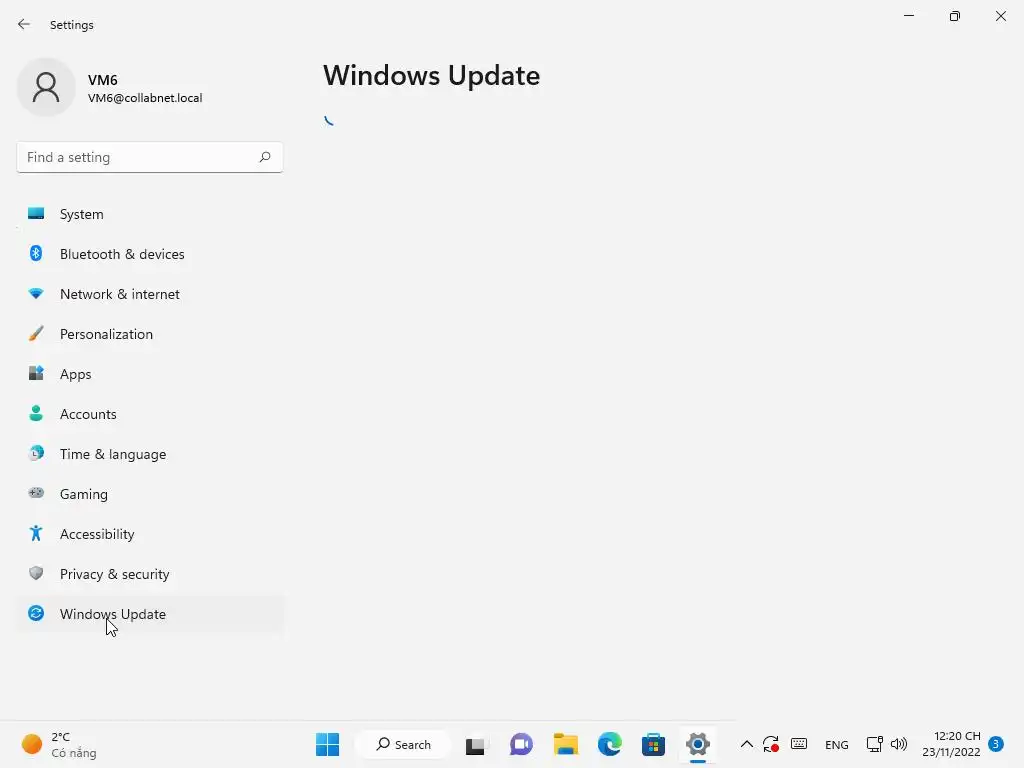This screenshot has width=1024, height=768.
Task: Launch Microsoft Edge from the taskbar
Action: [x=610, y=744]
